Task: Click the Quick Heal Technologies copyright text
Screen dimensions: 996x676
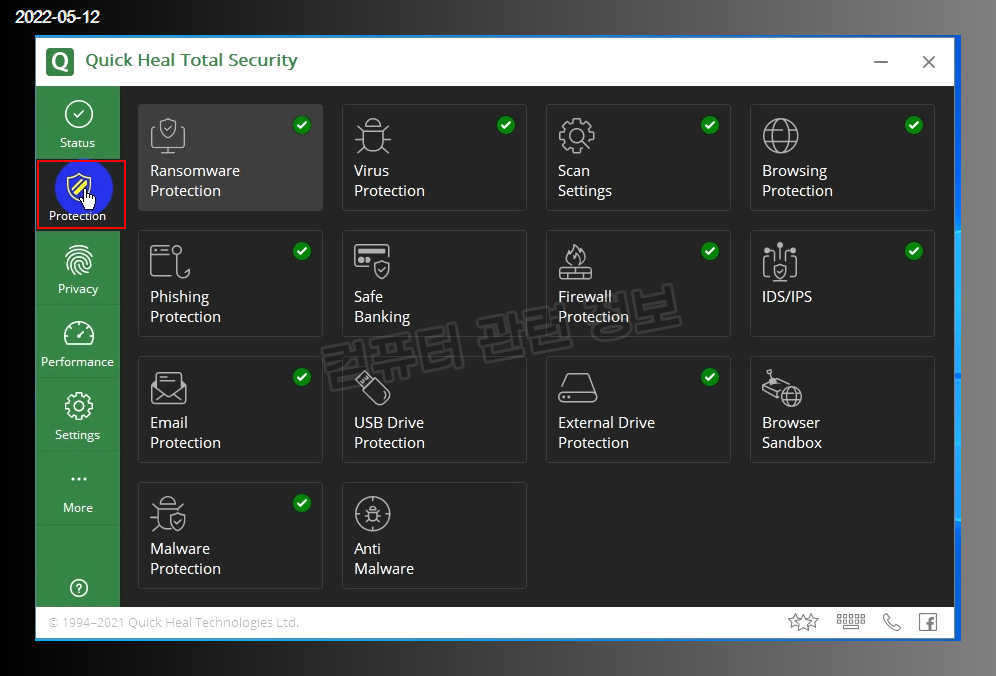Action: click(x=174, y=623)
